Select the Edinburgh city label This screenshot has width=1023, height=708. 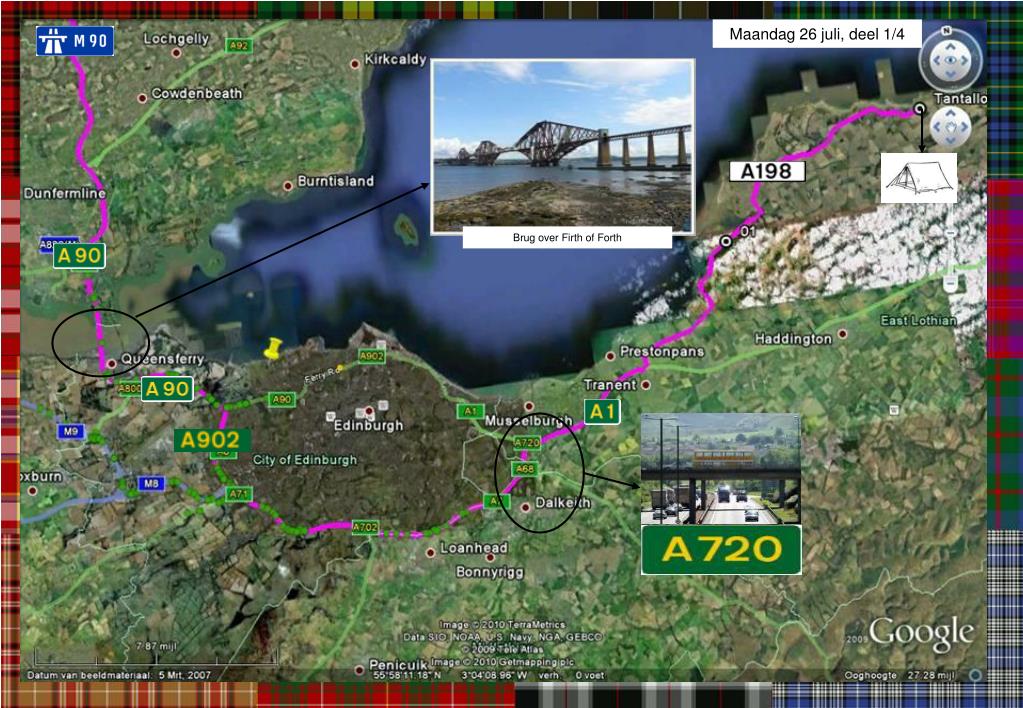(369, 425)
